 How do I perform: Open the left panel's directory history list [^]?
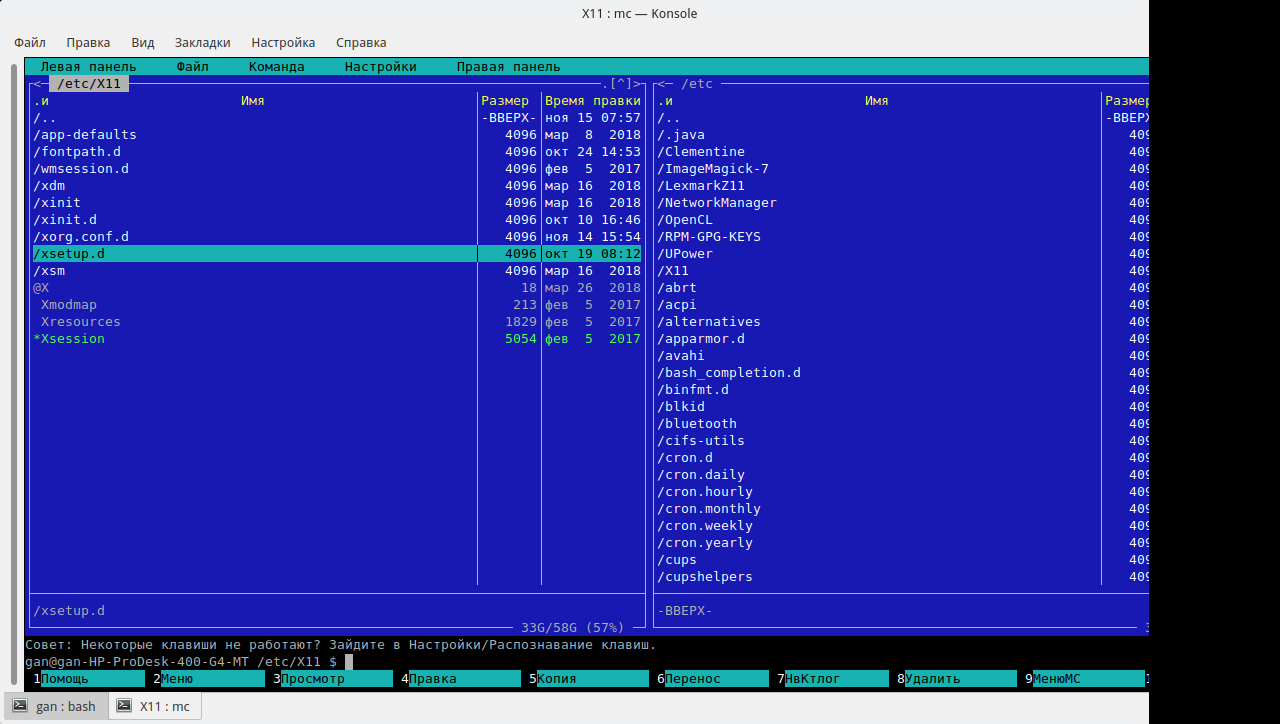tap(621, 84)
